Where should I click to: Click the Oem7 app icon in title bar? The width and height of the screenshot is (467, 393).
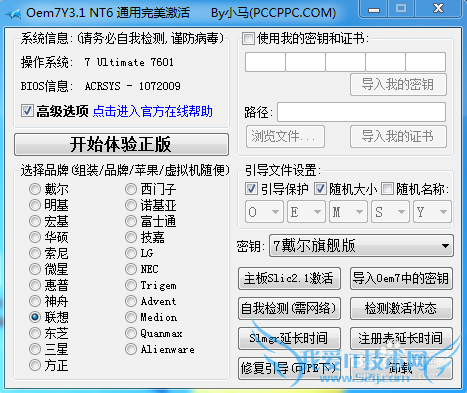(x=14, y=13)
